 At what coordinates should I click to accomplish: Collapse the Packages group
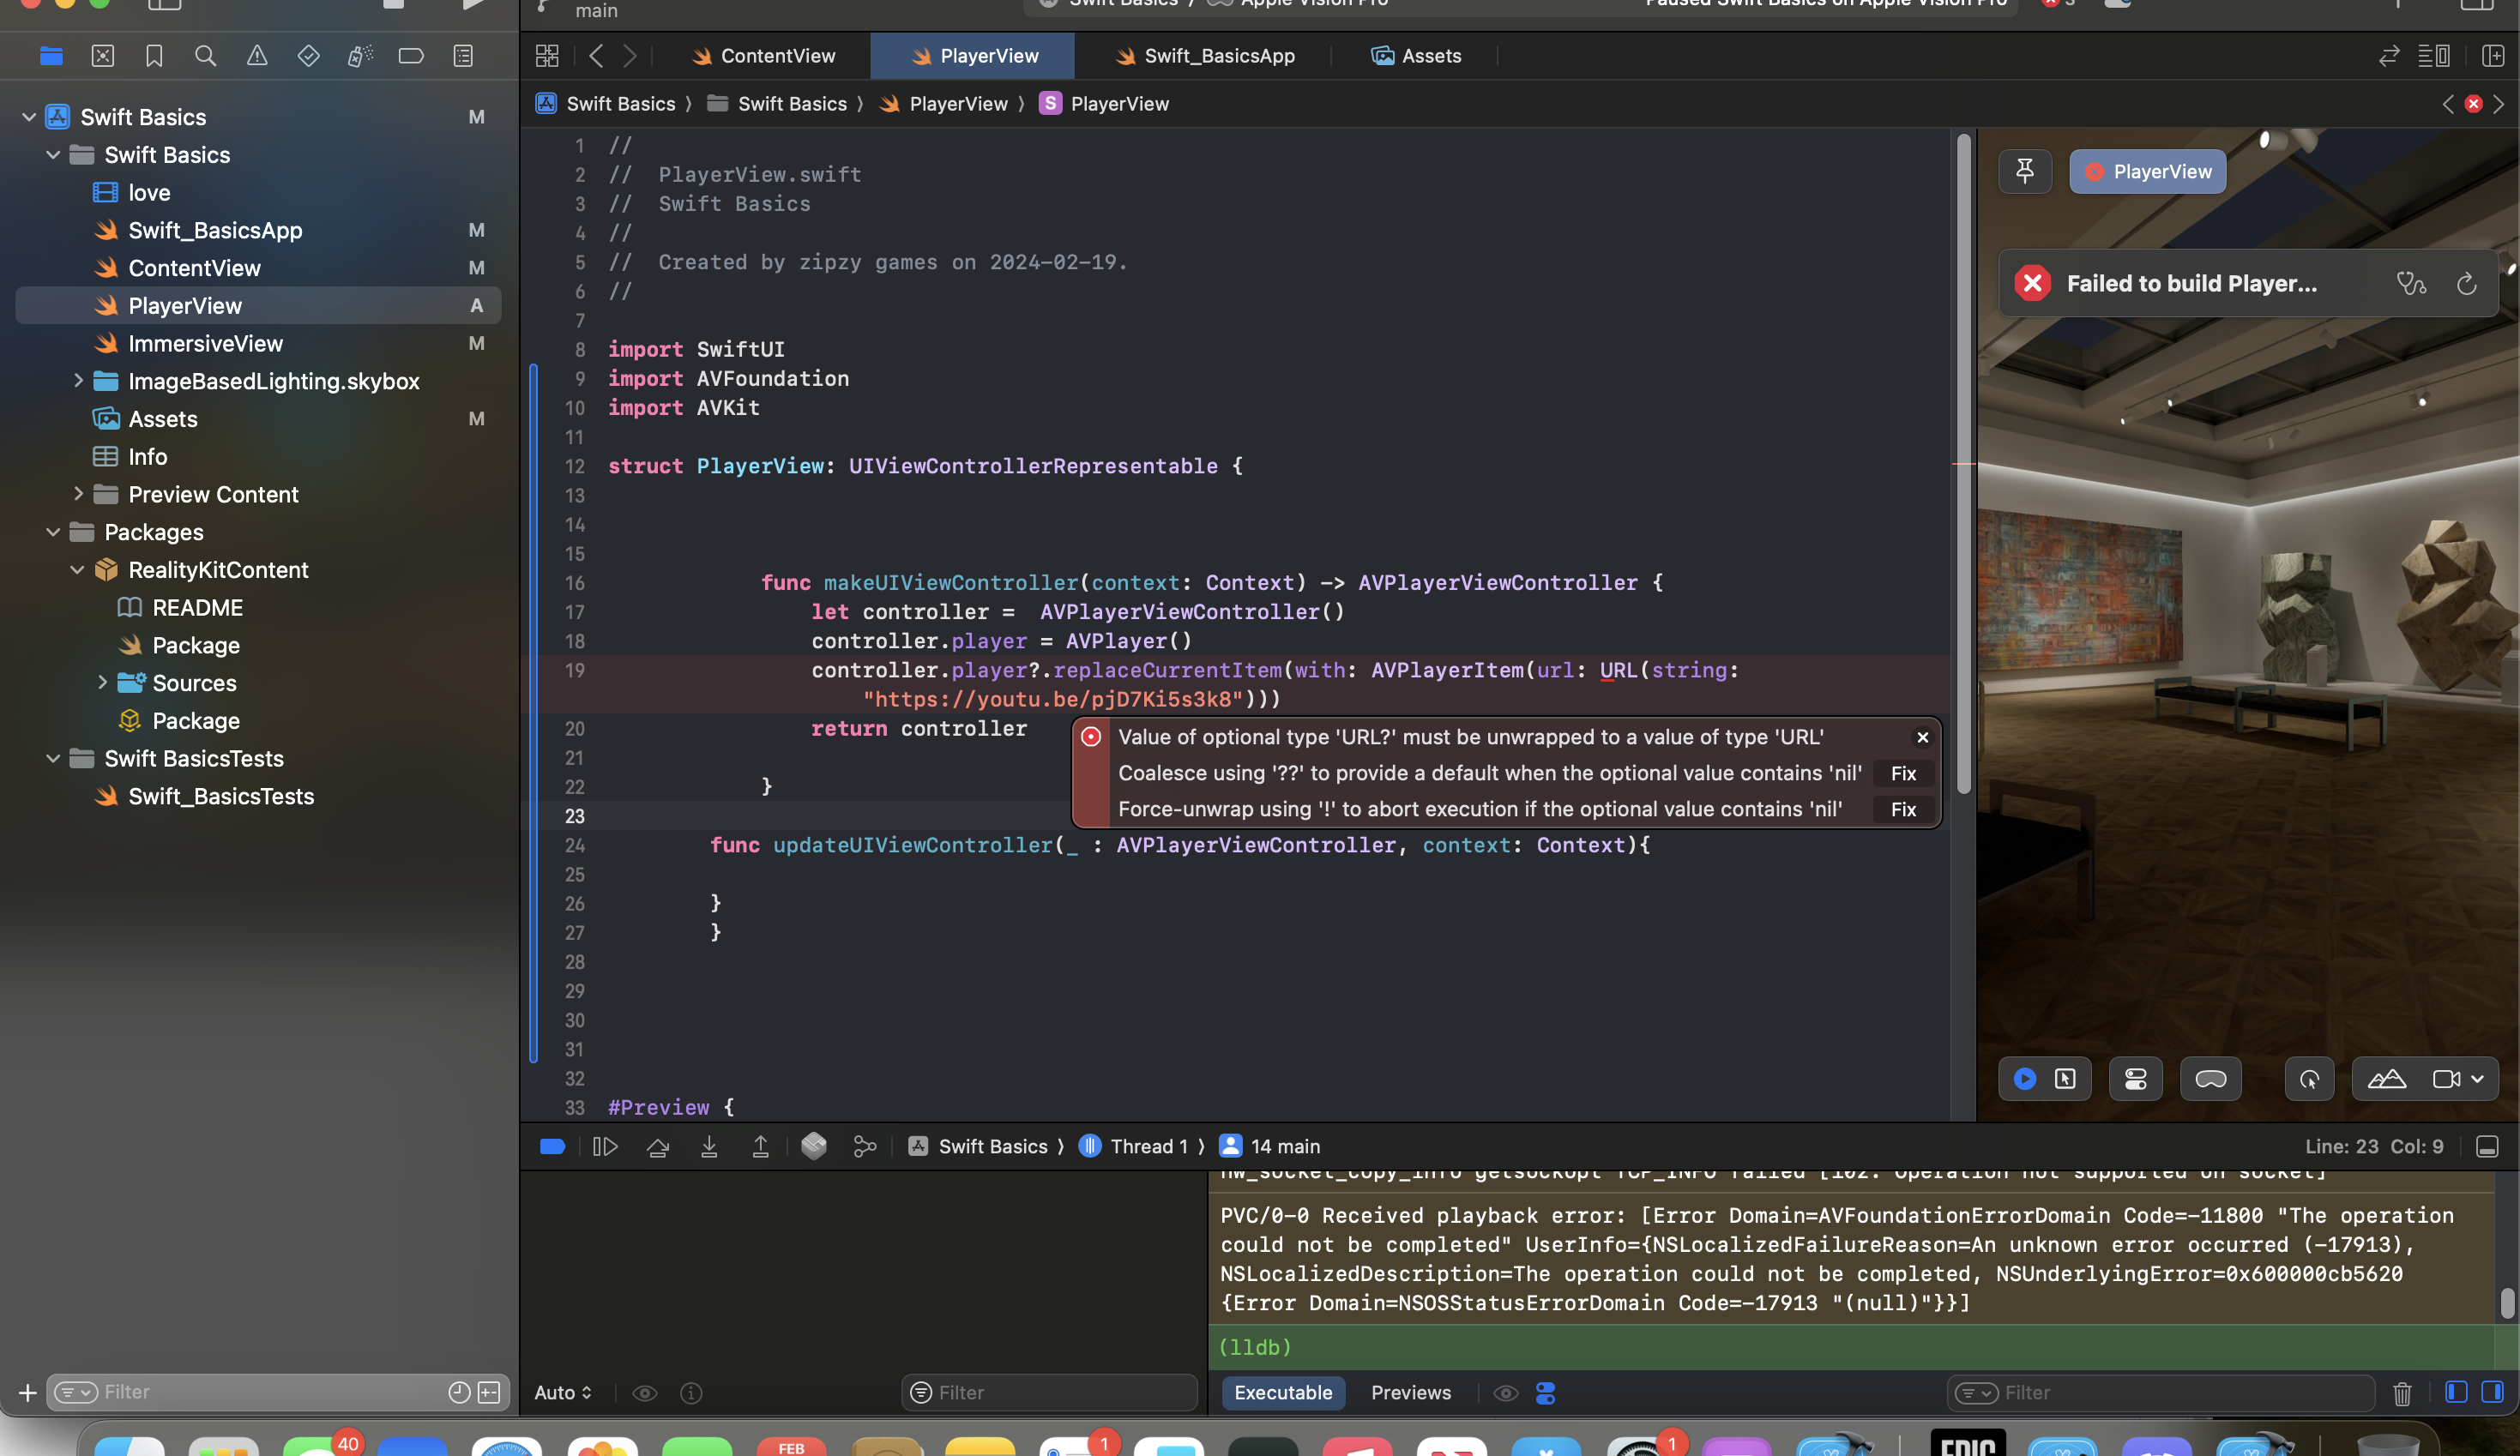53,532
